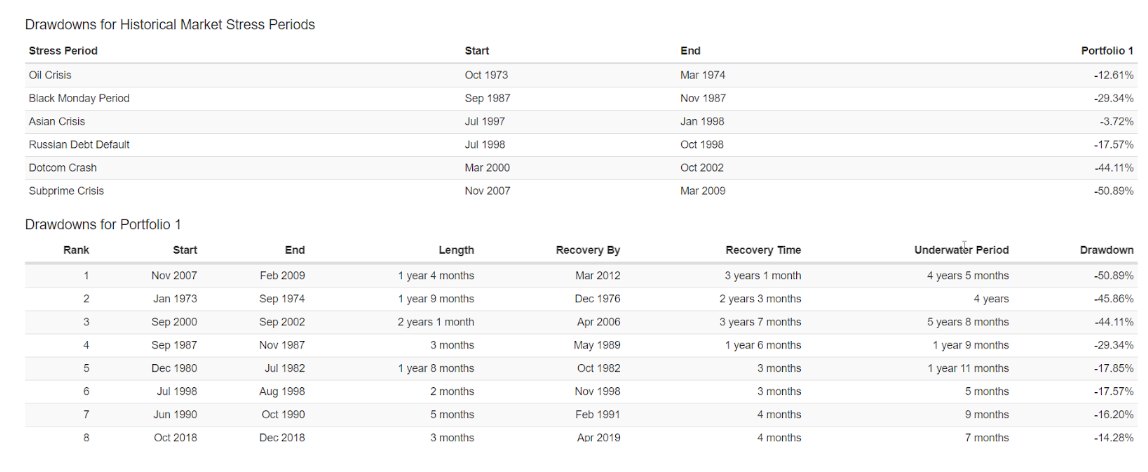Click the 'Dec 1976' recovery date
1148x472 pixels.
(597, 299)
